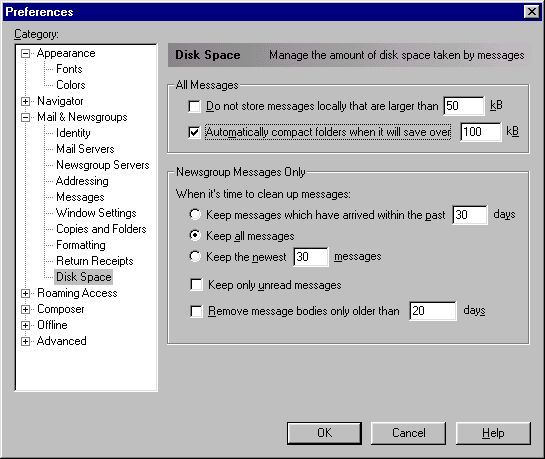Expand the Advanced category
The image size is (545, 459).
point(25,342)
